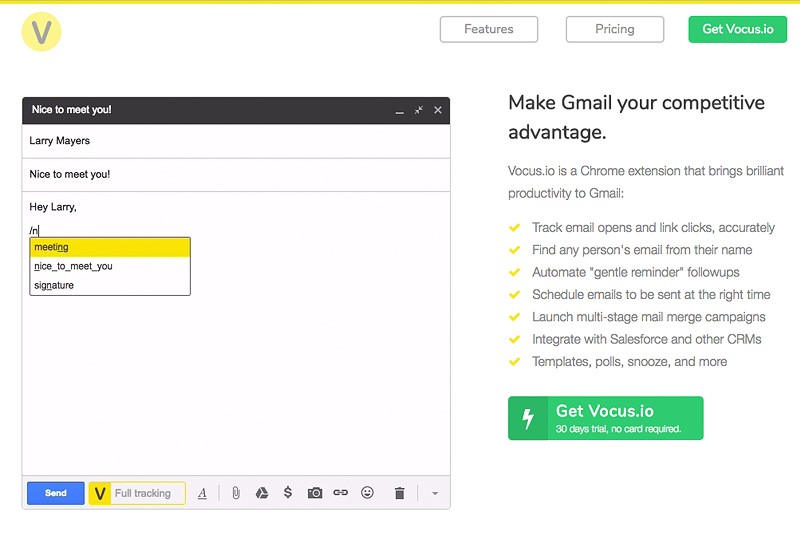Click Integrate with Salesforce and other CRMs
800x540 pixels.
[x=646, y=339]
